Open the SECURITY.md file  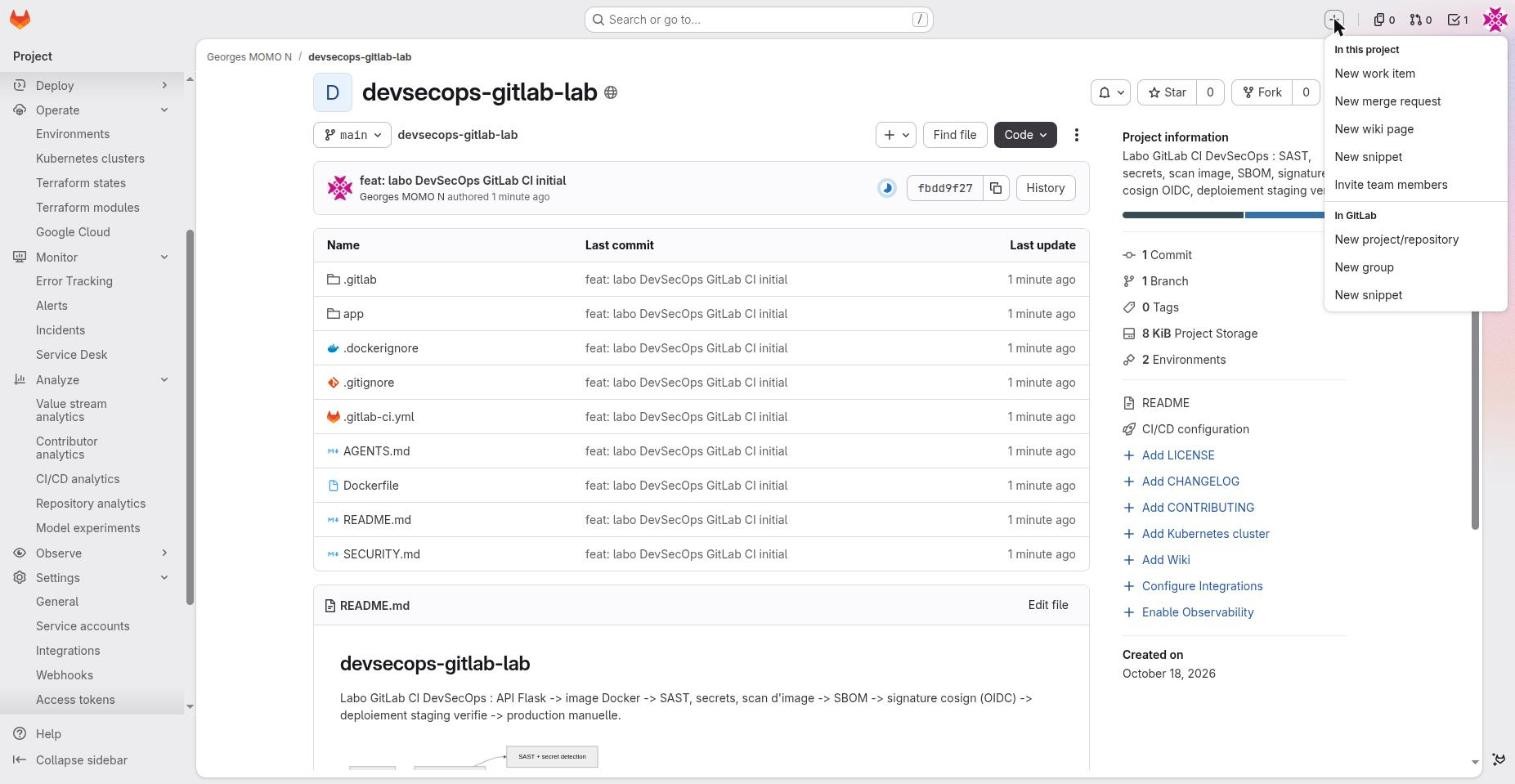(381, 554)
